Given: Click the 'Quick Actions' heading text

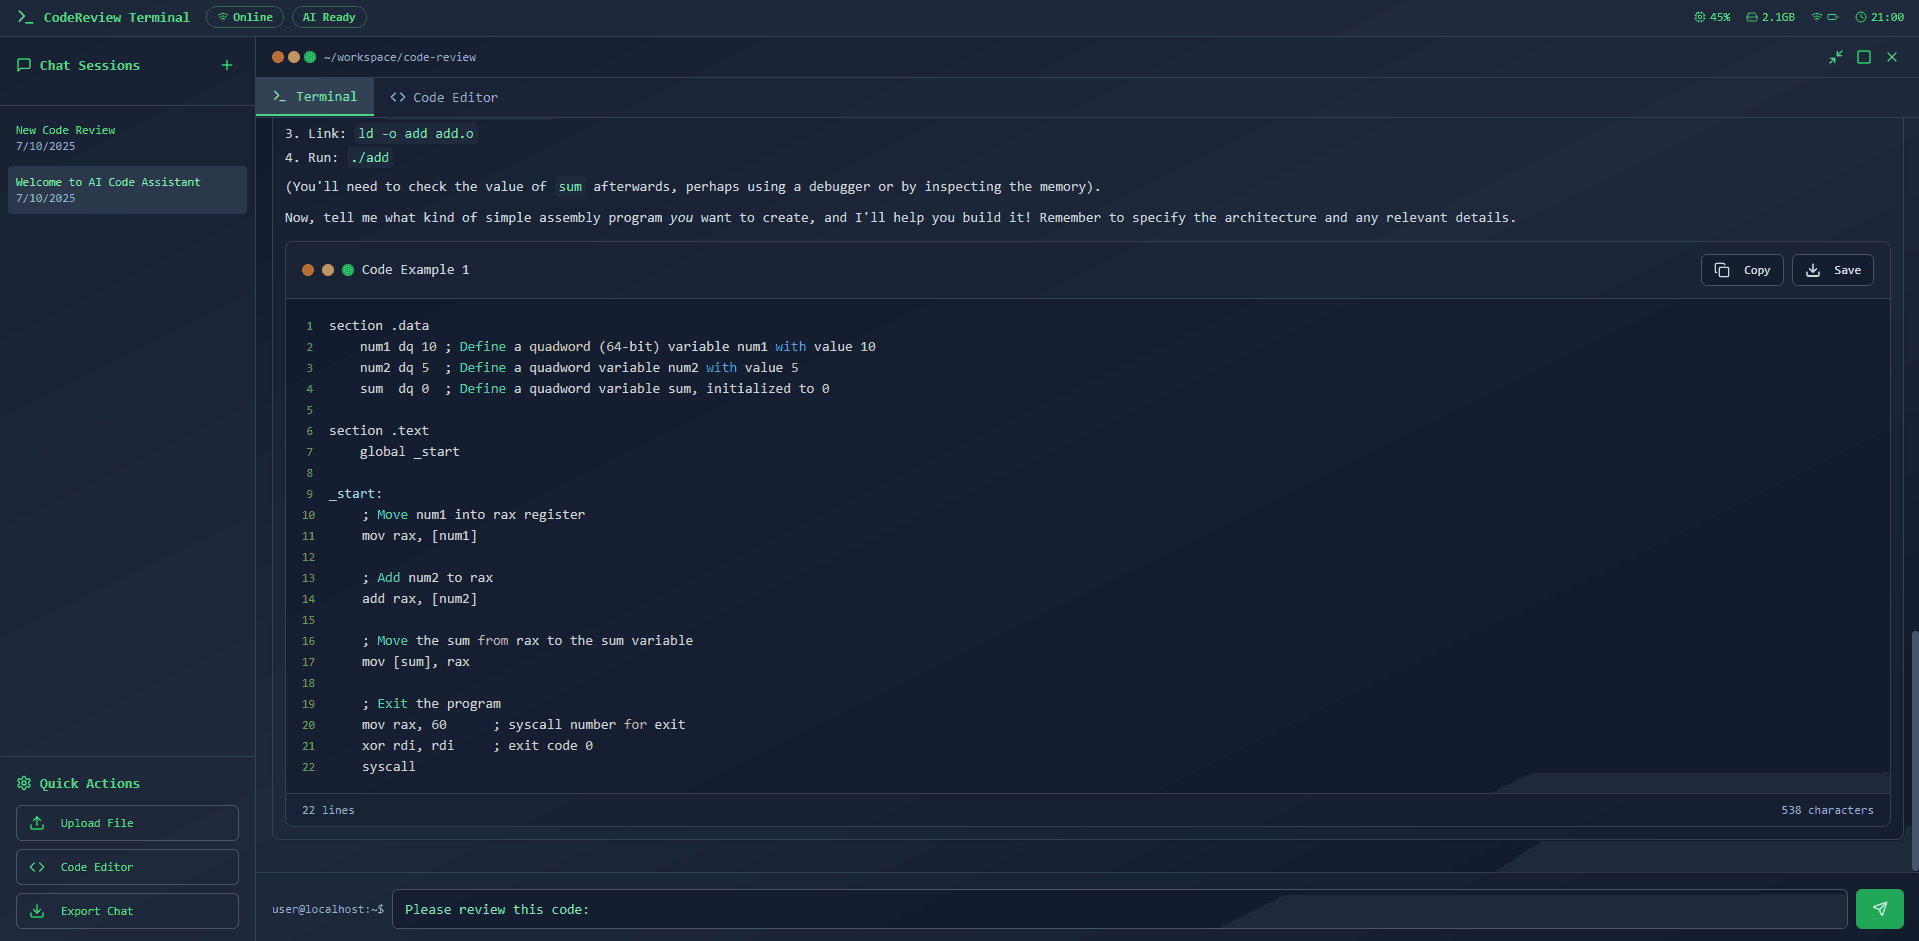Looking at the screenshot, I should pos(90,783).
